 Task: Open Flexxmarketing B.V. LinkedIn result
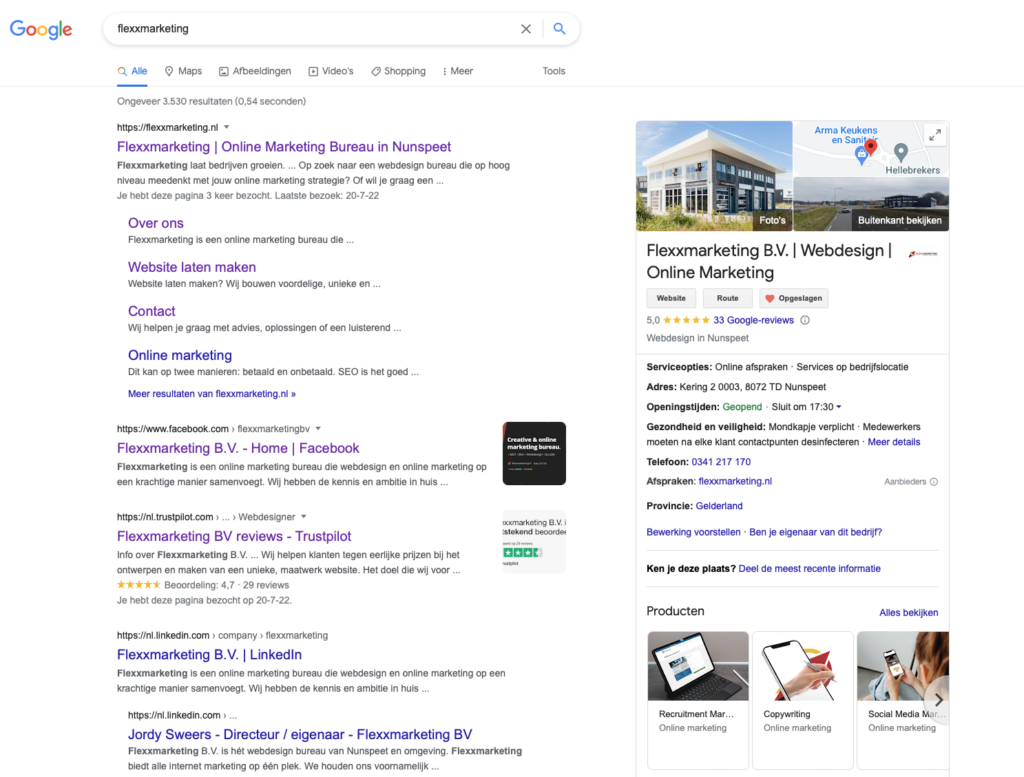coord(209,655)
